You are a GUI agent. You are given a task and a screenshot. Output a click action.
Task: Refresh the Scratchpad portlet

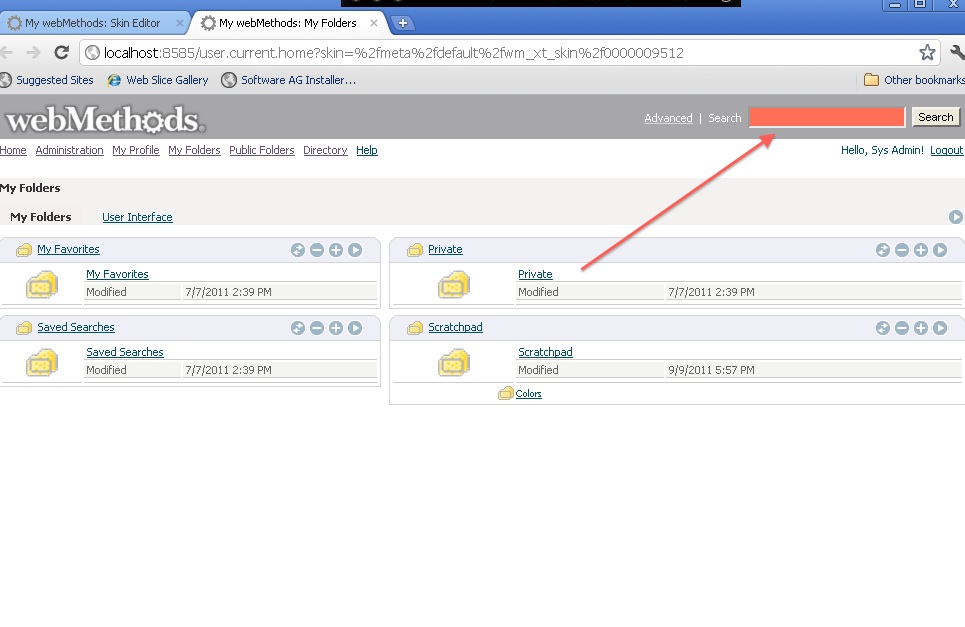click(x=883, y=328)
